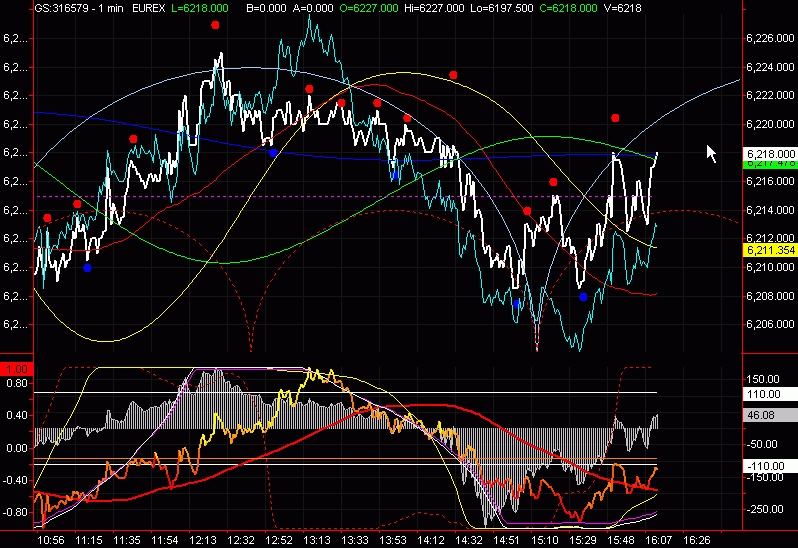Click the 12:13 time axis label
This screenshot has height=548, width=798.
point(203,540)
